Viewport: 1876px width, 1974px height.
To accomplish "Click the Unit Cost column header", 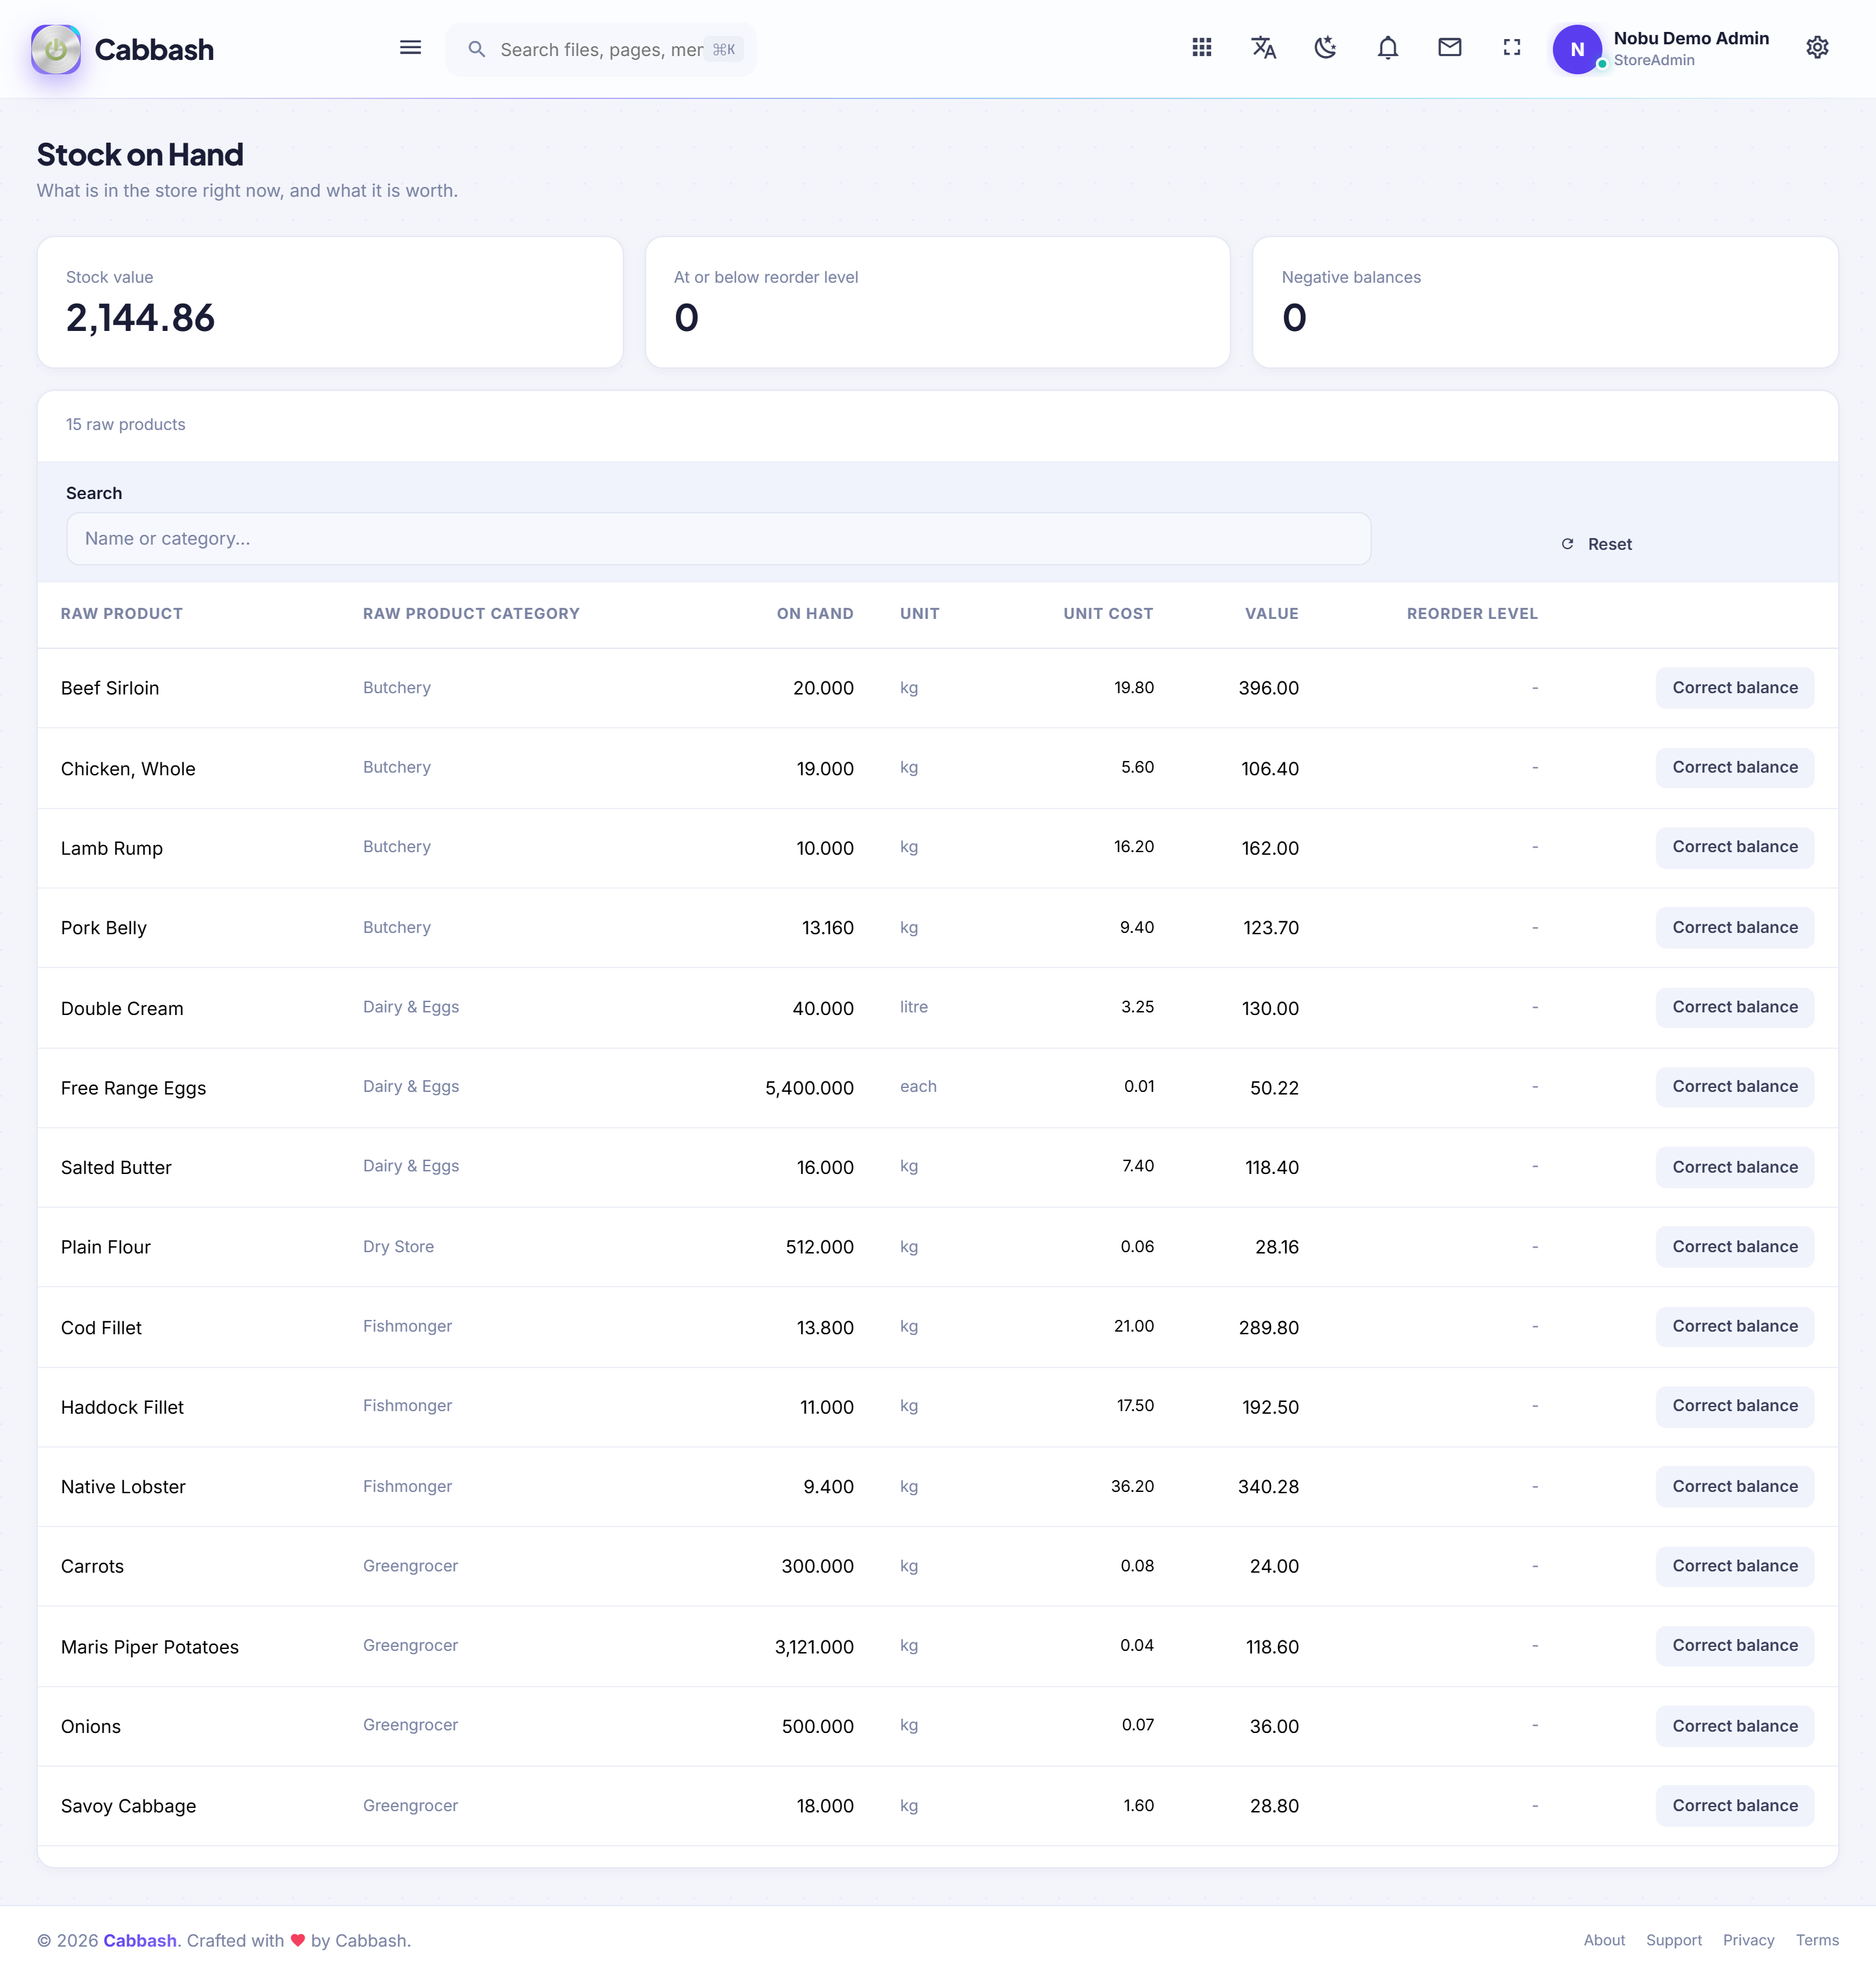I will [x=1108, y=614].
